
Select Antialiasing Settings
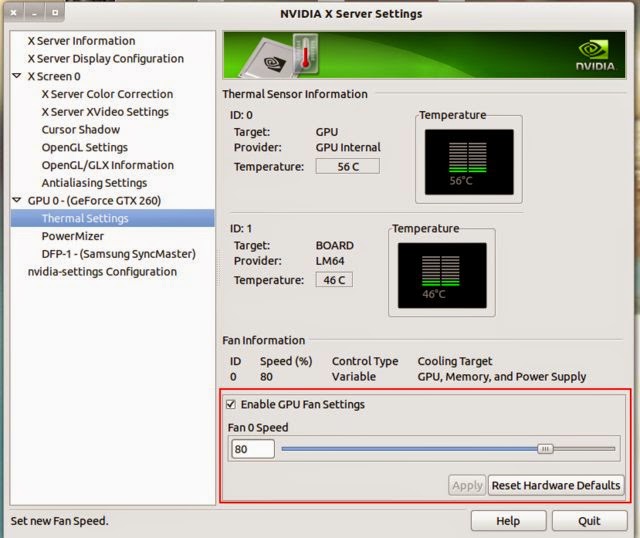94,183
